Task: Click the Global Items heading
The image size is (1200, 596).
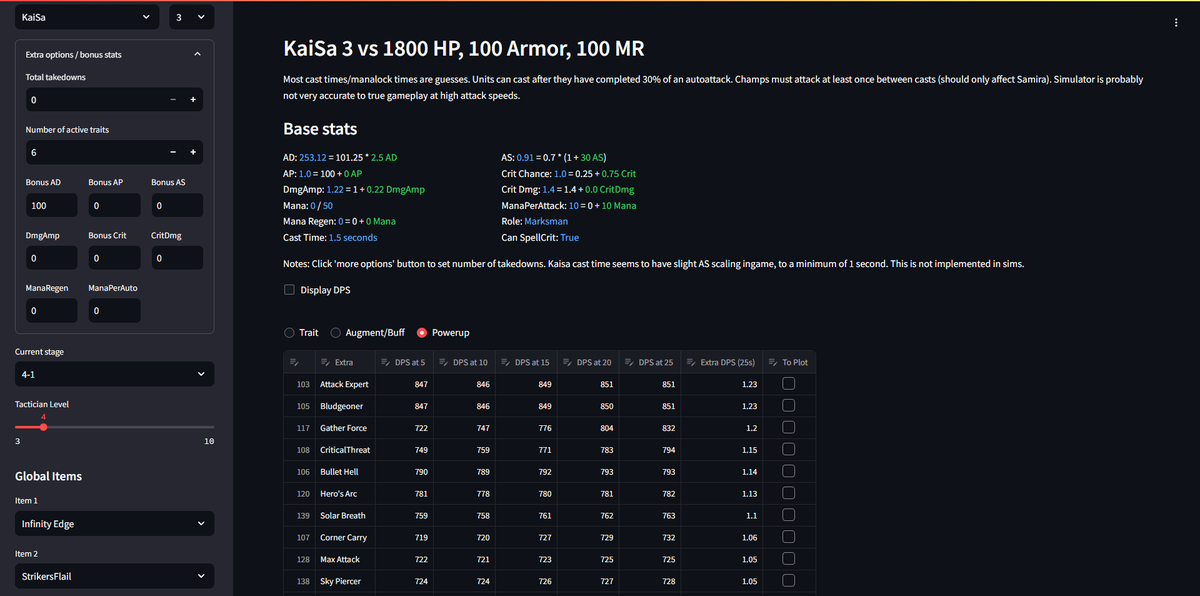Action: tap(48, 476)
